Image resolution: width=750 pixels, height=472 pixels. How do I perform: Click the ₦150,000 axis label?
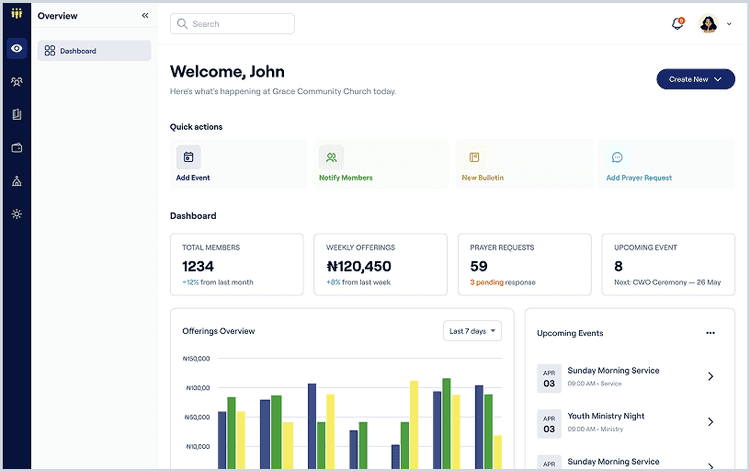(196, 359)
